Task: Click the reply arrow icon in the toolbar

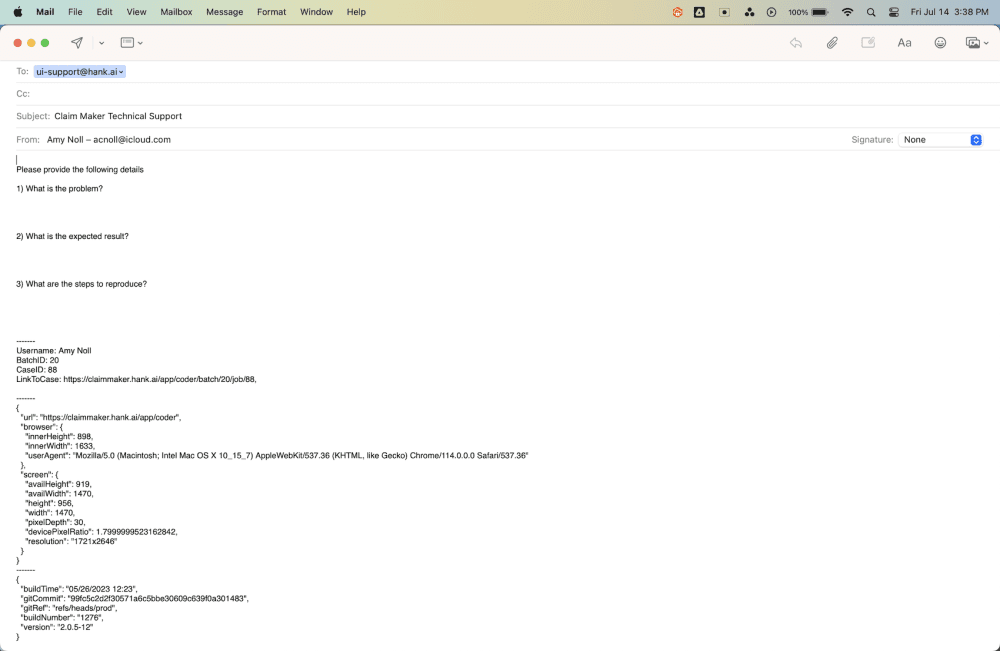Action: pyautogui.click(x=795, y=43)
